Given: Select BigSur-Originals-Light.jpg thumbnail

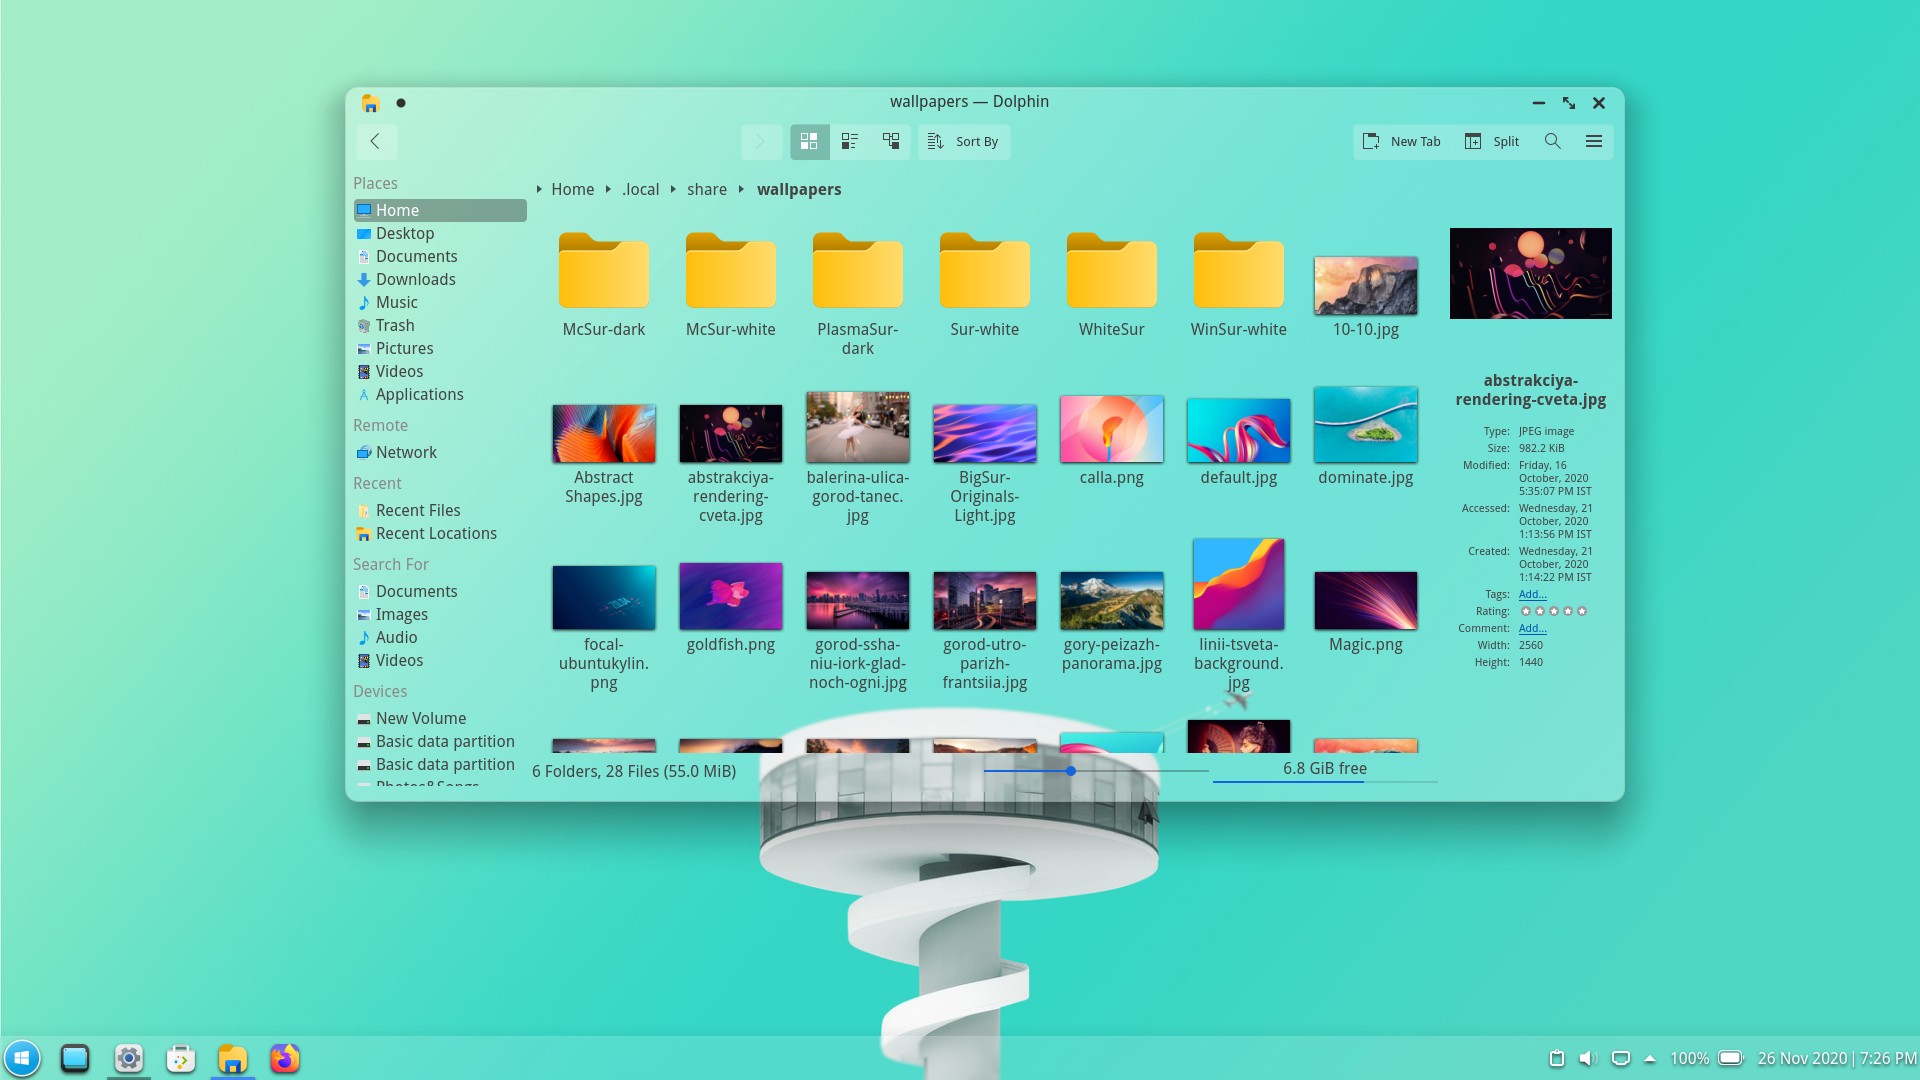Looking at the screenshot, I should [x=985, y=433].
